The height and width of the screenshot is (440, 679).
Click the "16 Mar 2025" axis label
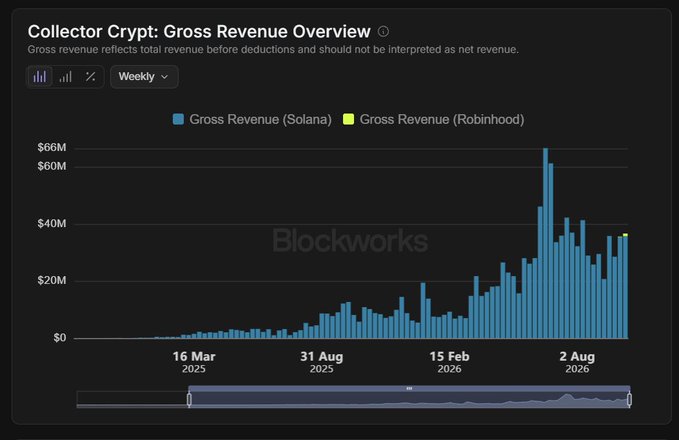click(194, 362)
